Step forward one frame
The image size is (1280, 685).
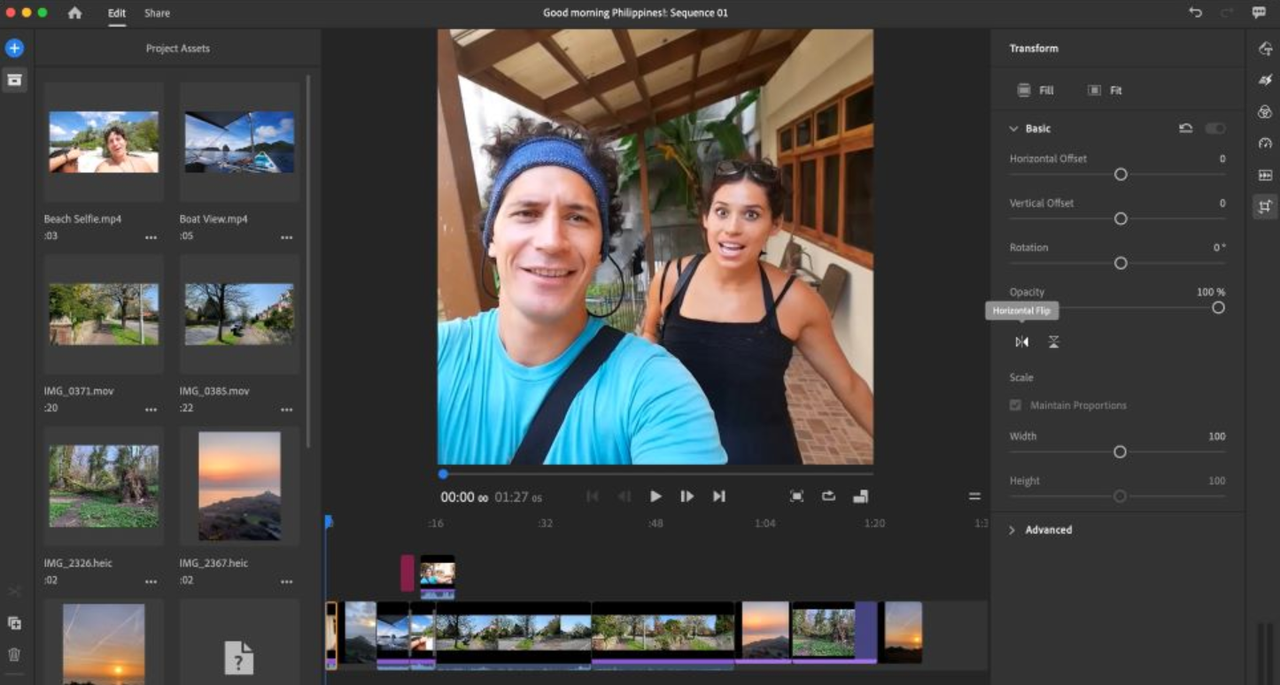687,496
